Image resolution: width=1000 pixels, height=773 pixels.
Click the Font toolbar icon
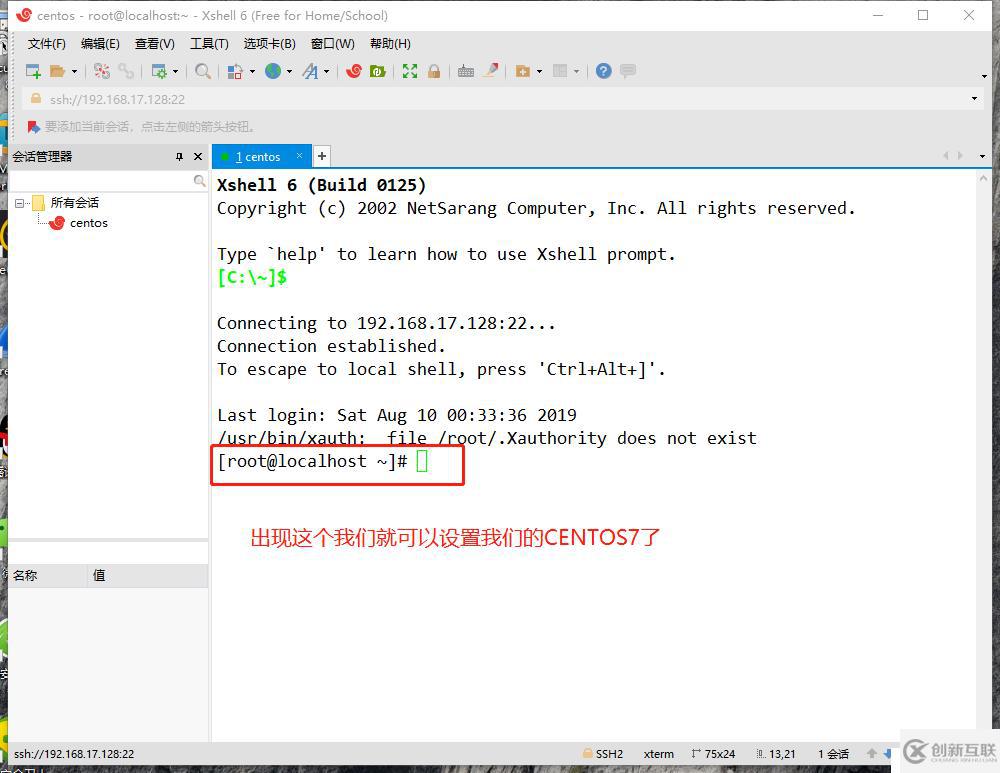click(x=311, y=71)
